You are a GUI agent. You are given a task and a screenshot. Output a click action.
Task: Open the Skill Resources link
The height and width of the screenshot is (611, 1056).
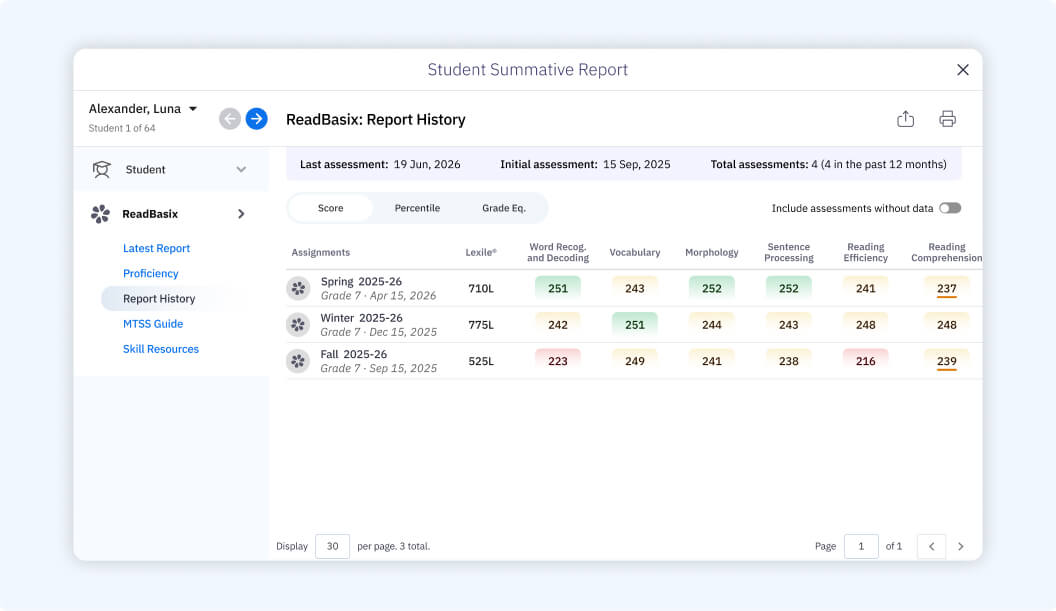pyautogui.click(x=161, y=349)
